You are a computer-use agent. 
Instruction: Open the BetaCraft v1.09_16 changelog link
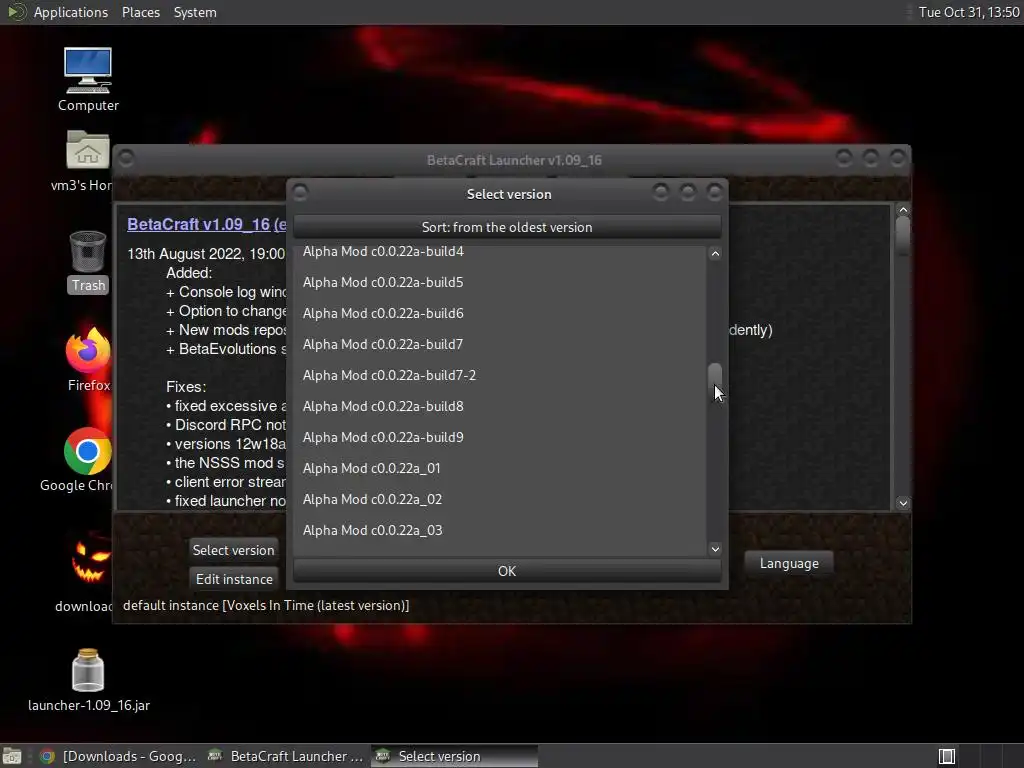point(206,224)
